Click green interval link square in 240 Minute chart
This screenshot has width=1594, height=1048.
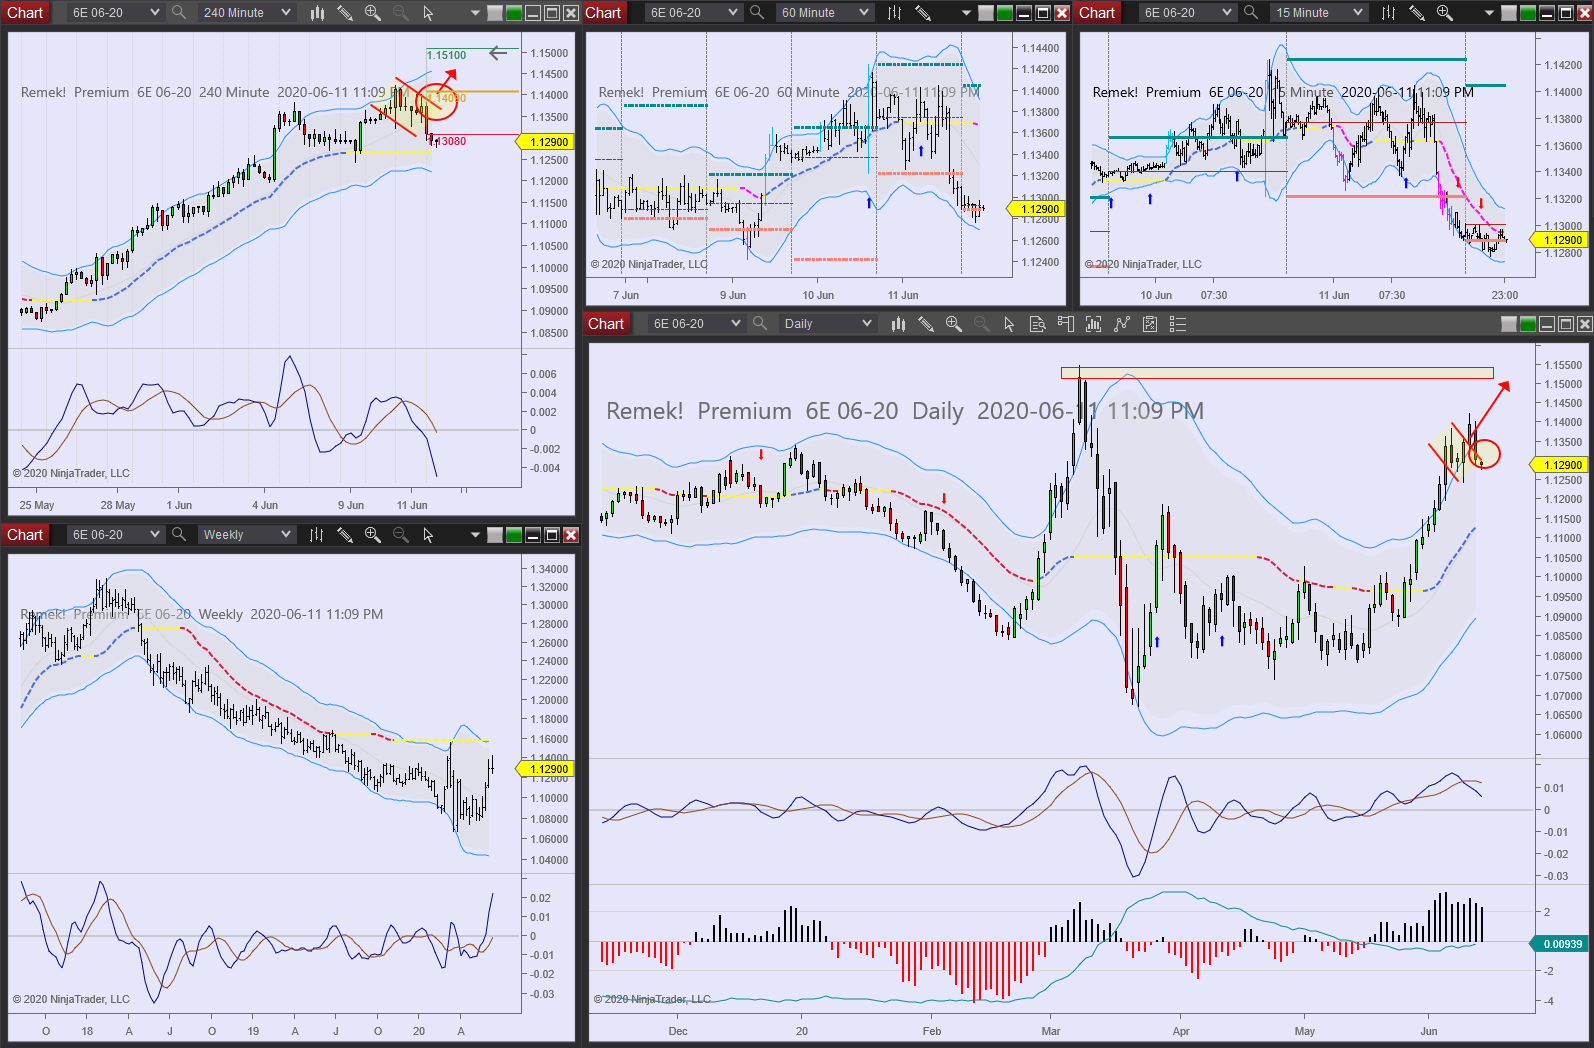point(514,13)
